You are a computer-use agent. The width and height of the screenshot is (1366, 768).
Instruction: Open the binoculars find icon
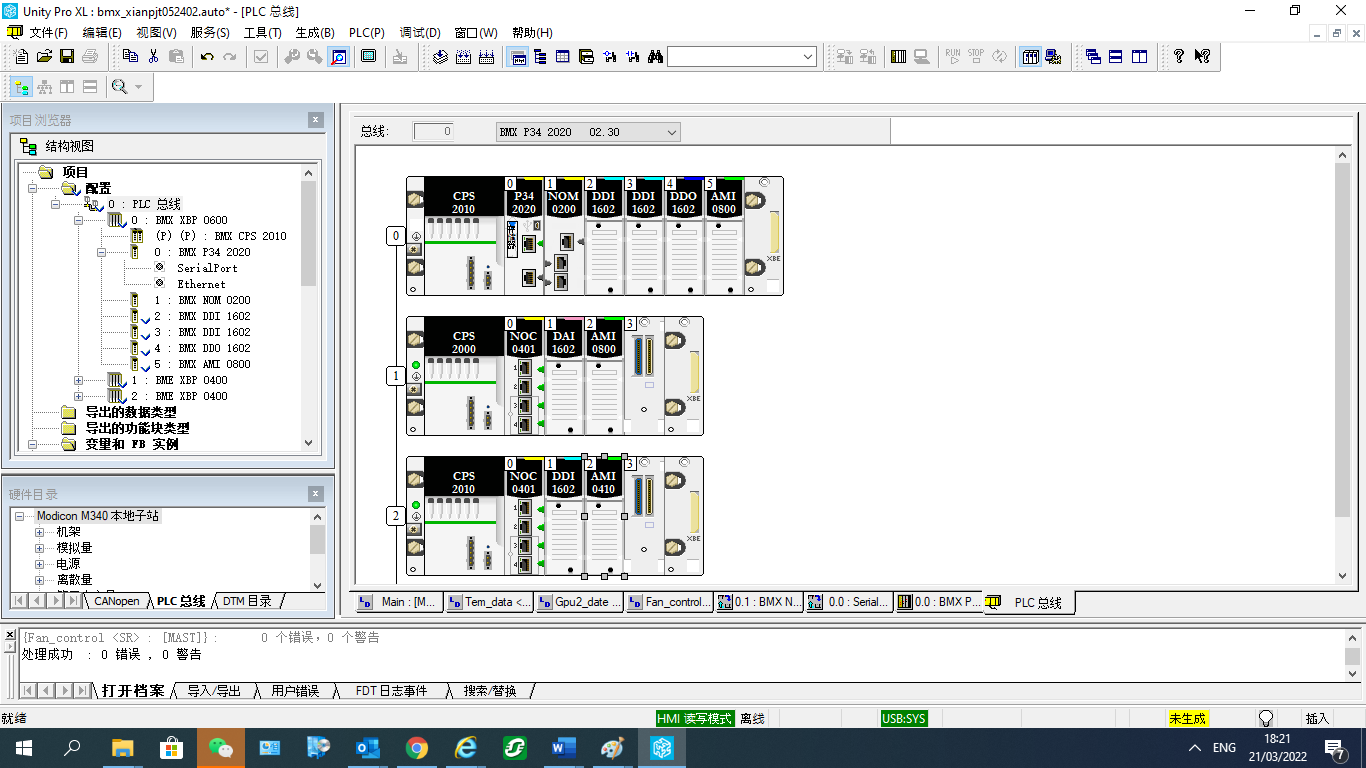pyautogui.click(x=655, y=57)
